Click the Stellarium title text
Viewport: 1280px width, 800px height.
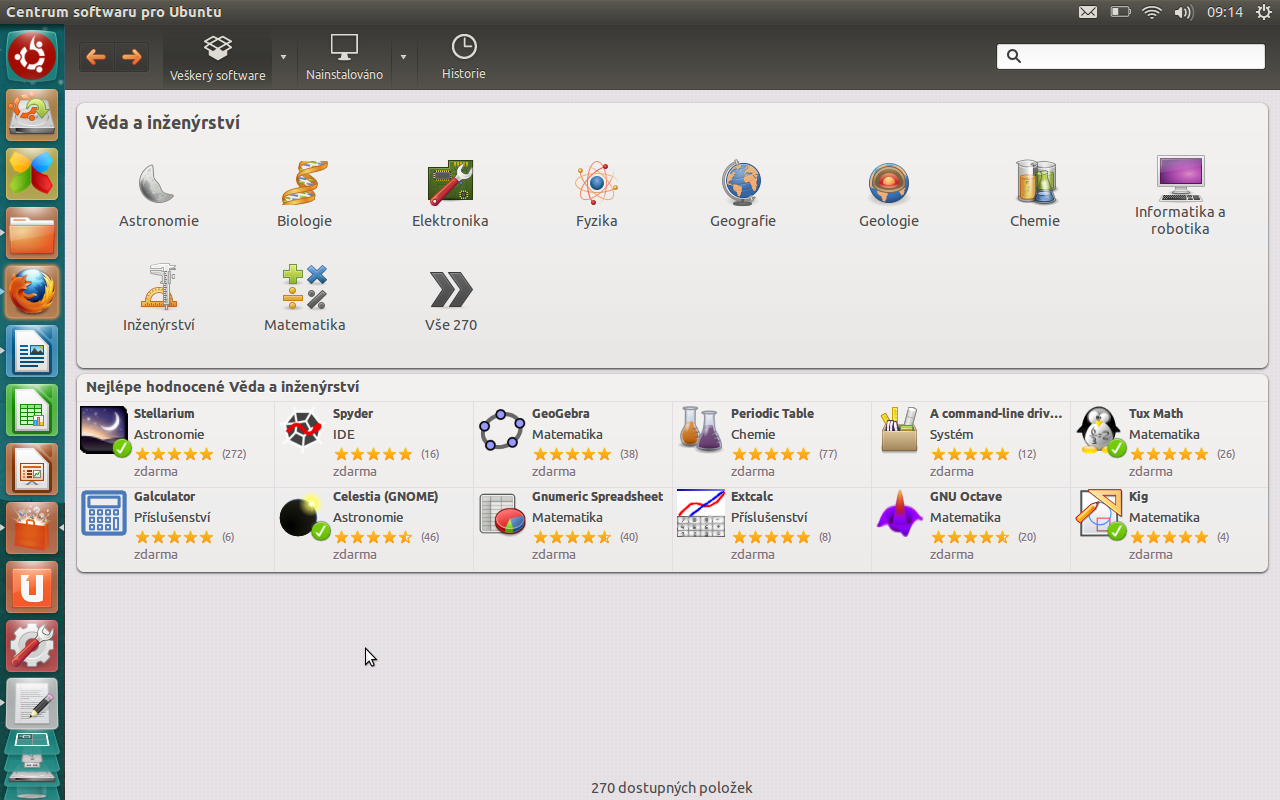[x=164, y=413]
